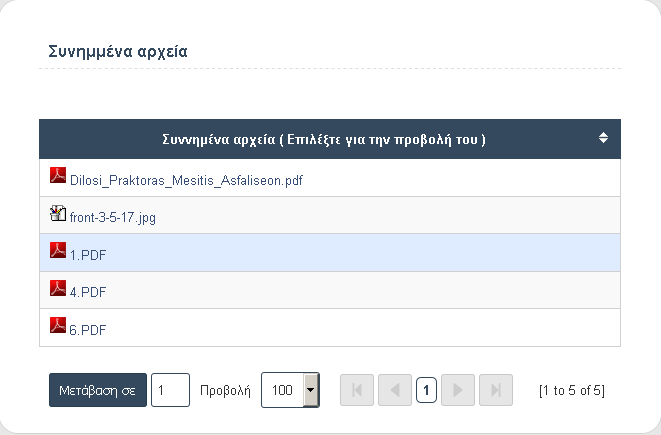
Task: Toggle sort arrows in table header
Action: pos(603,137)
